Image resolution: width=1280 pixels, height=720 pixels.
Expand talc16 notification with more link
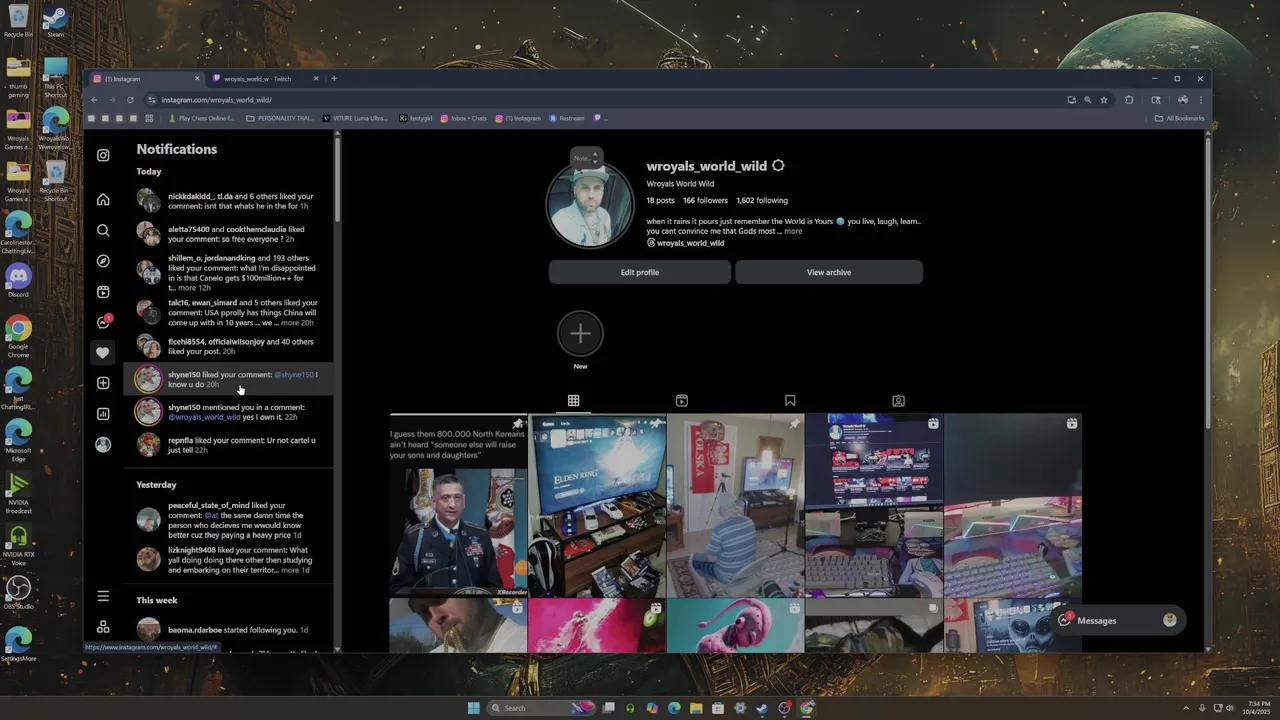click(x=290, y=323)
